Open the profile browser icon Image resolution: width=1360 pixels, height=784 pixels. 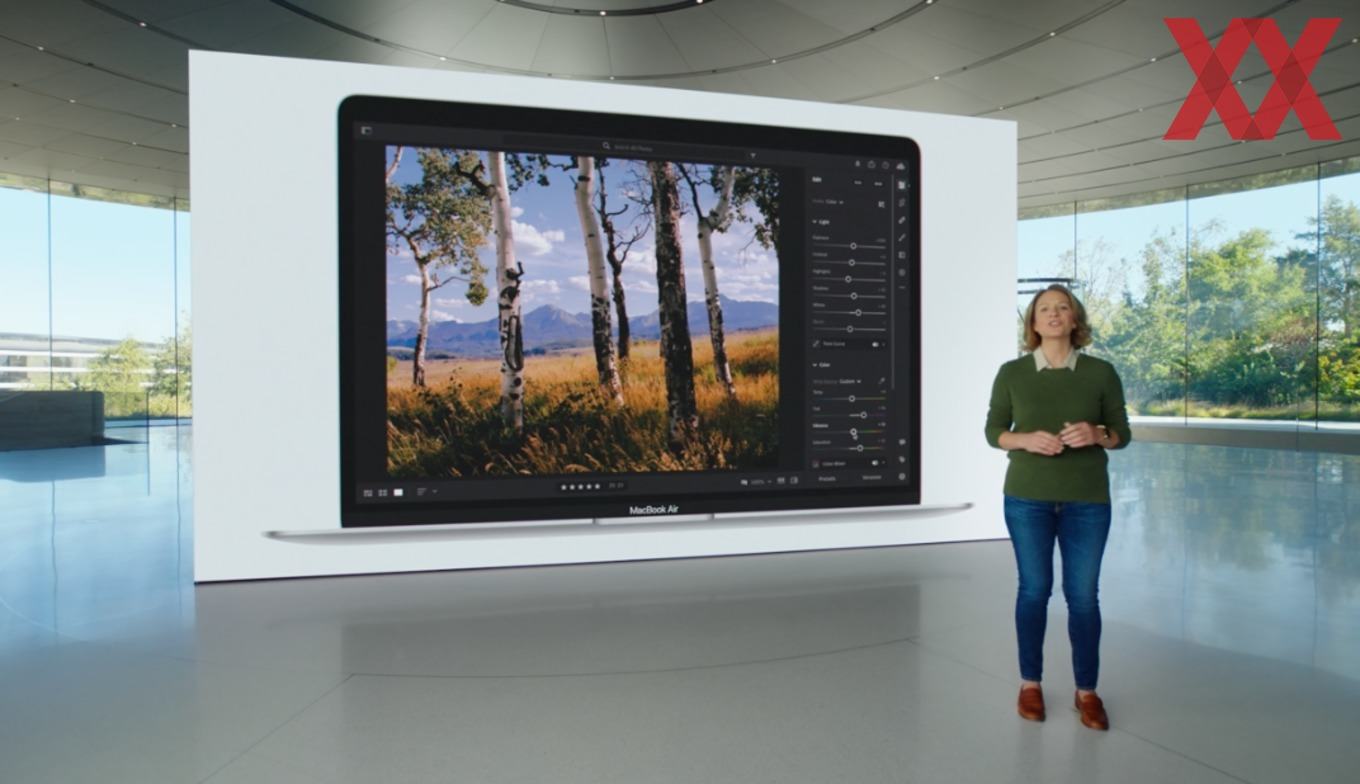point(881,204)
